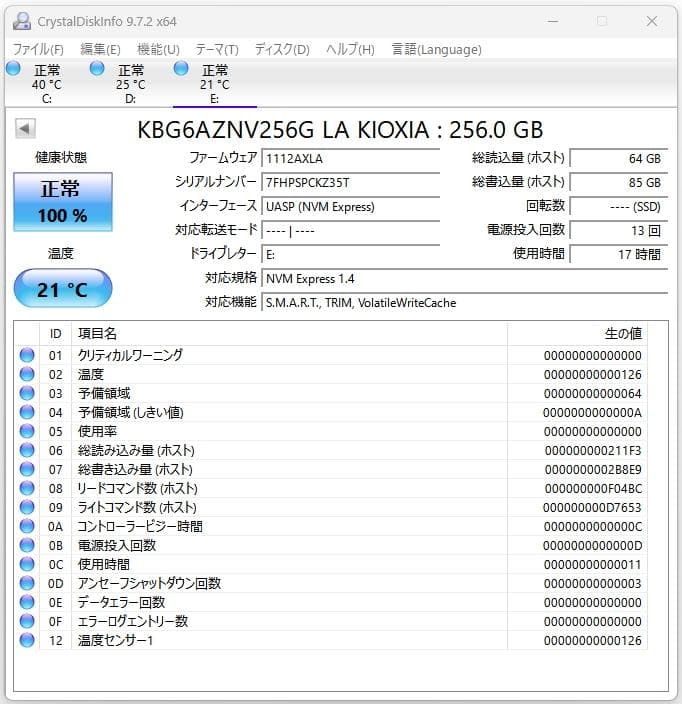
Task: Click the 項目名 column header
Action: pyautogui.click(x=289, y=334)
